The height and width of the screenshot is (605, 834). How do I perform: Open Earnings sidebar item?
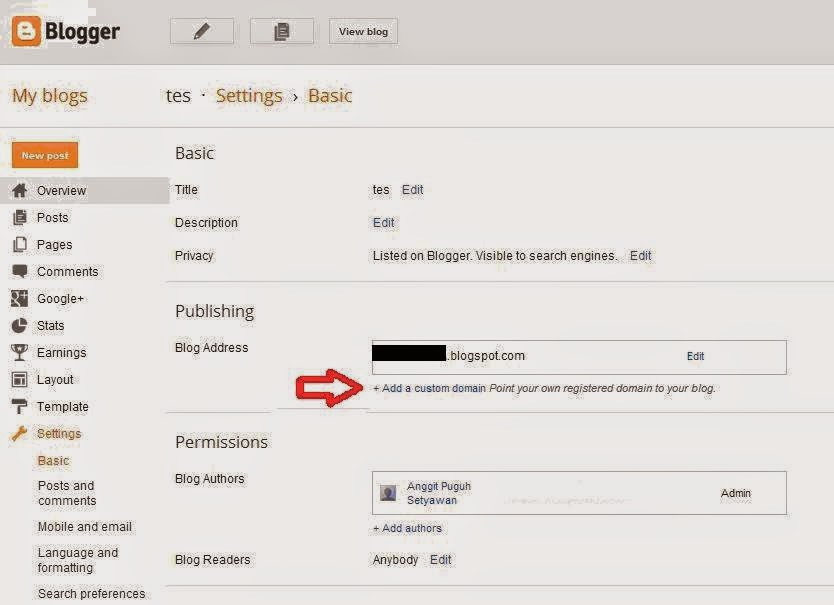[61, 352]
